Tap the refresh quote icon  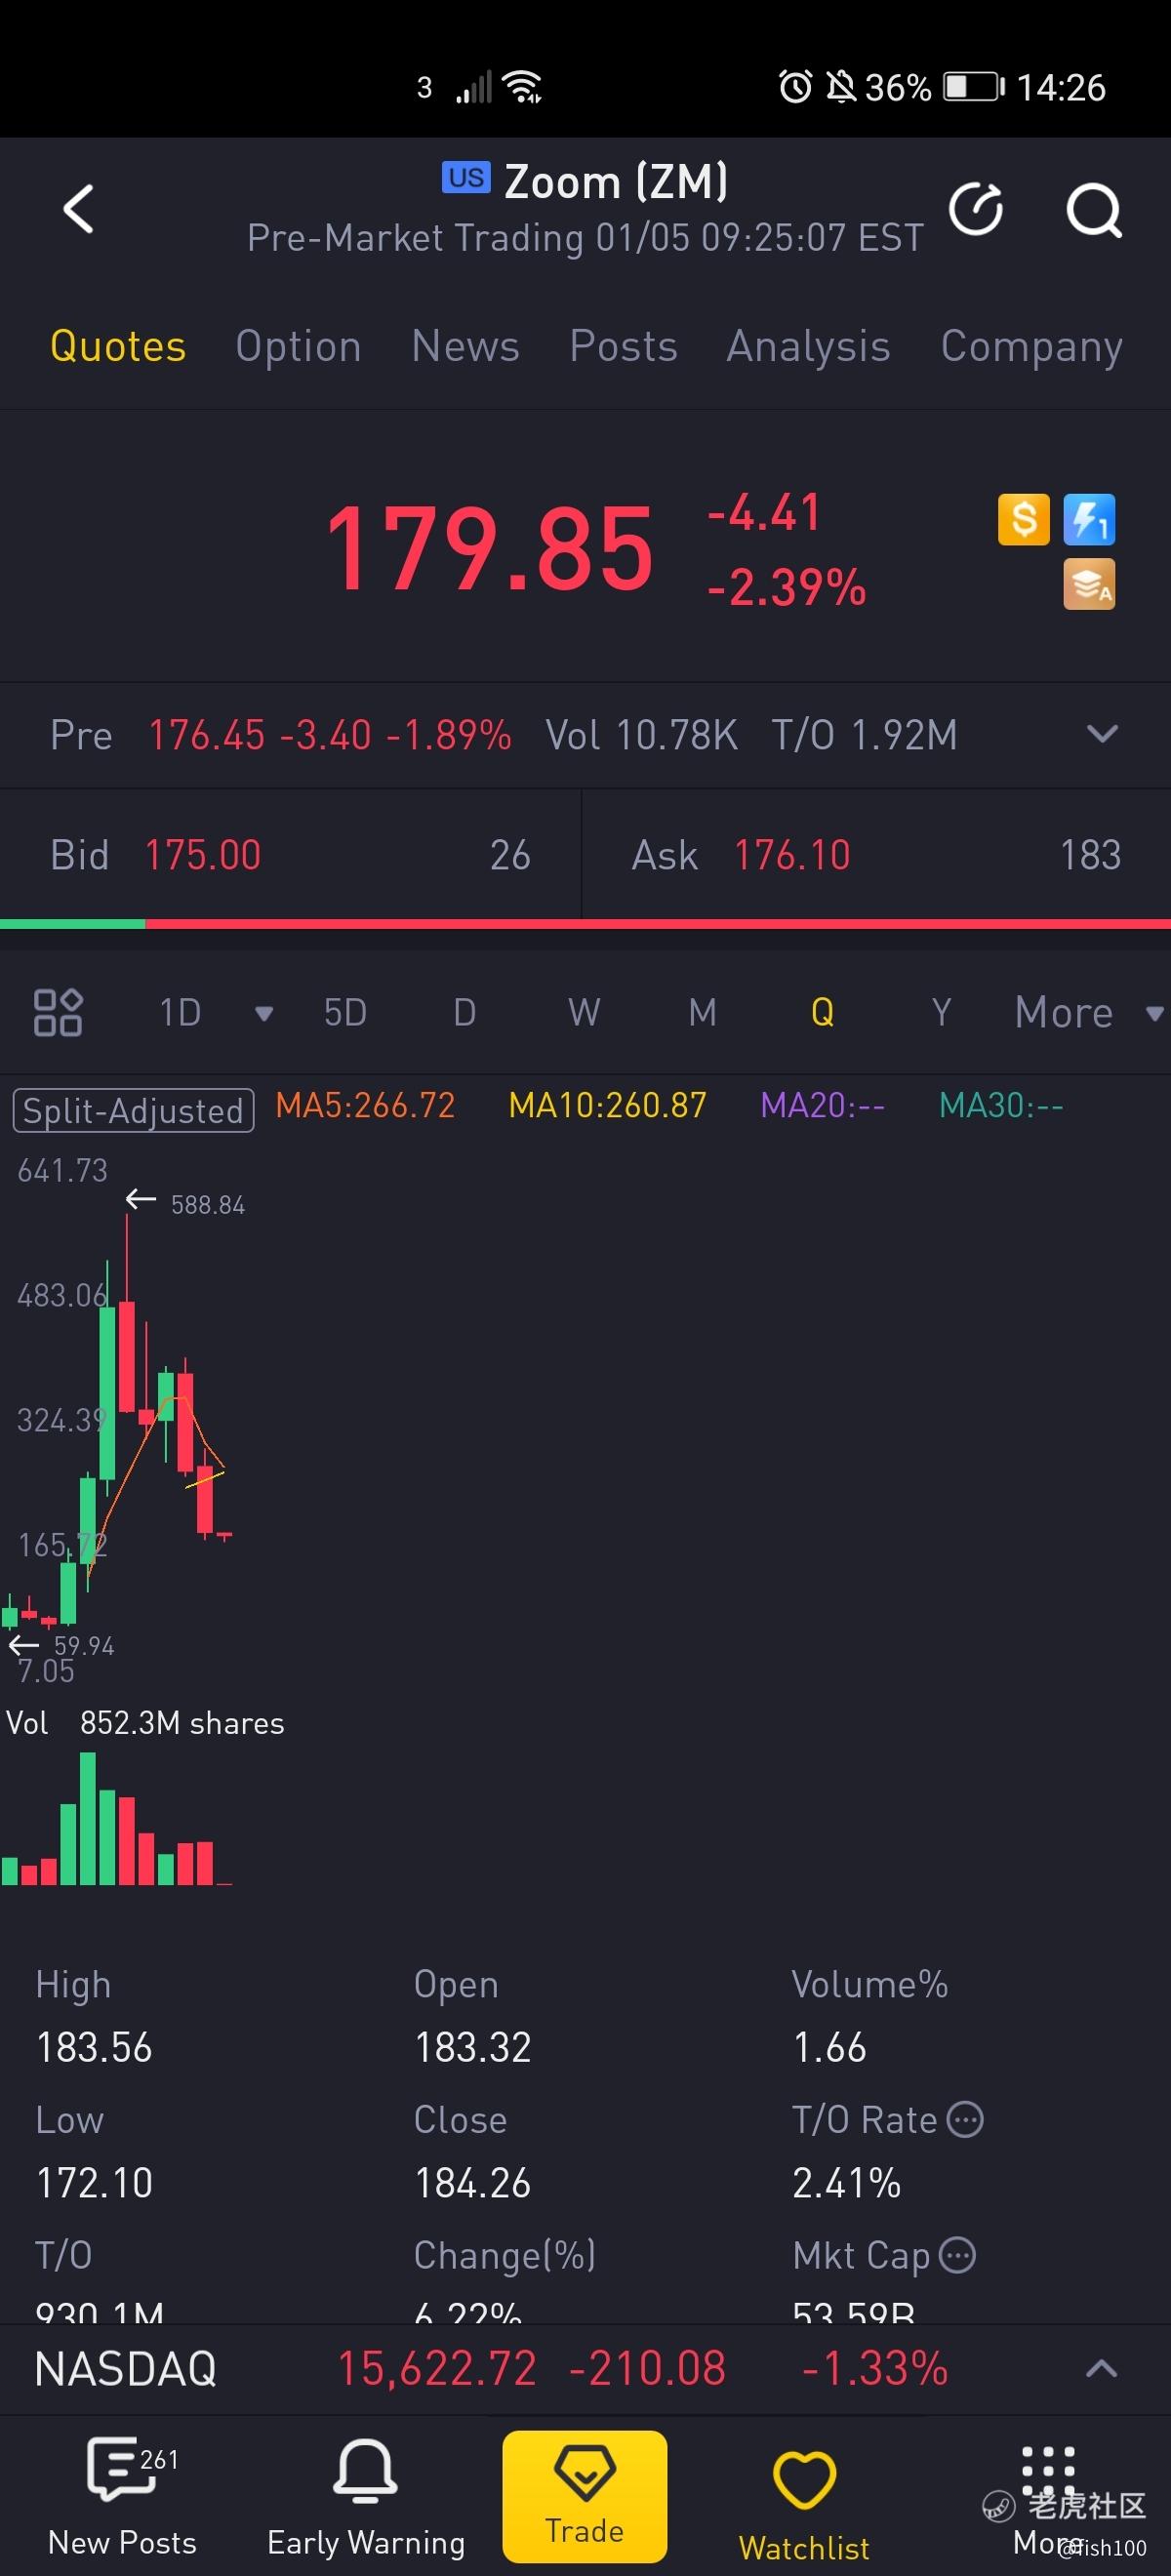(975, 209)
